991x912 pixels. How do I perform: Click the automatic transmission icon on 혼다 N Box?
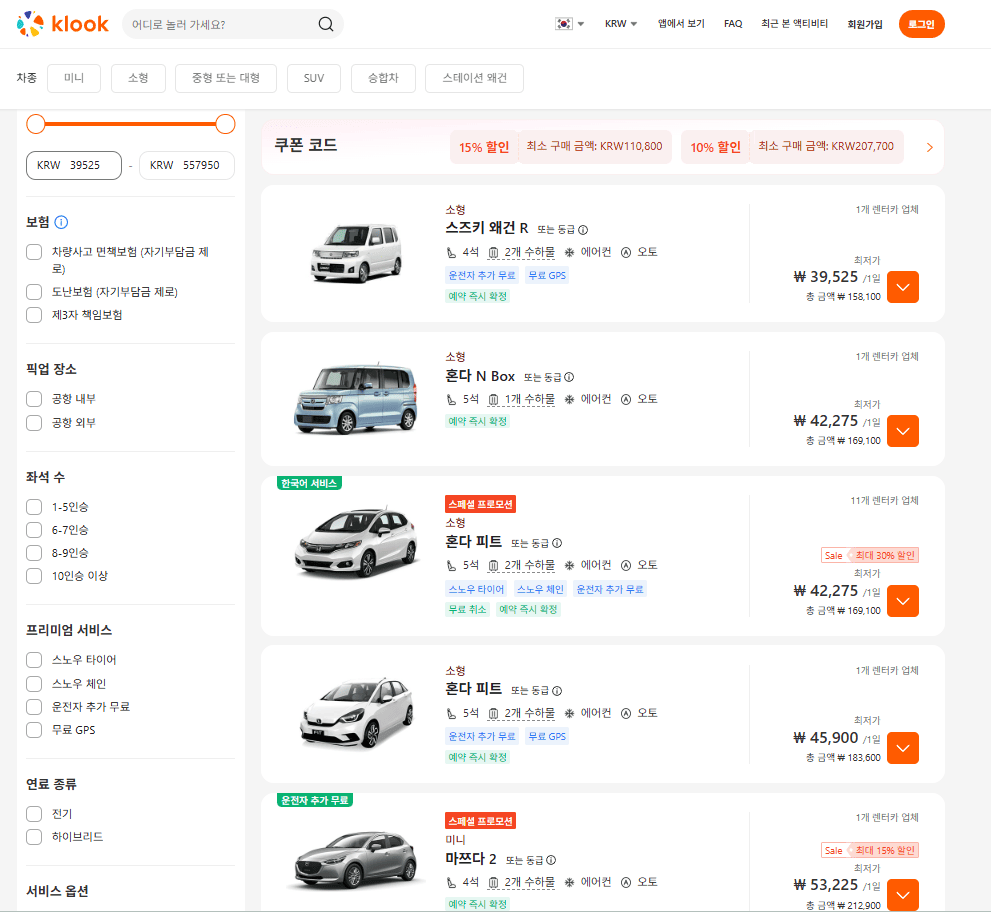[x=626, y=399]
